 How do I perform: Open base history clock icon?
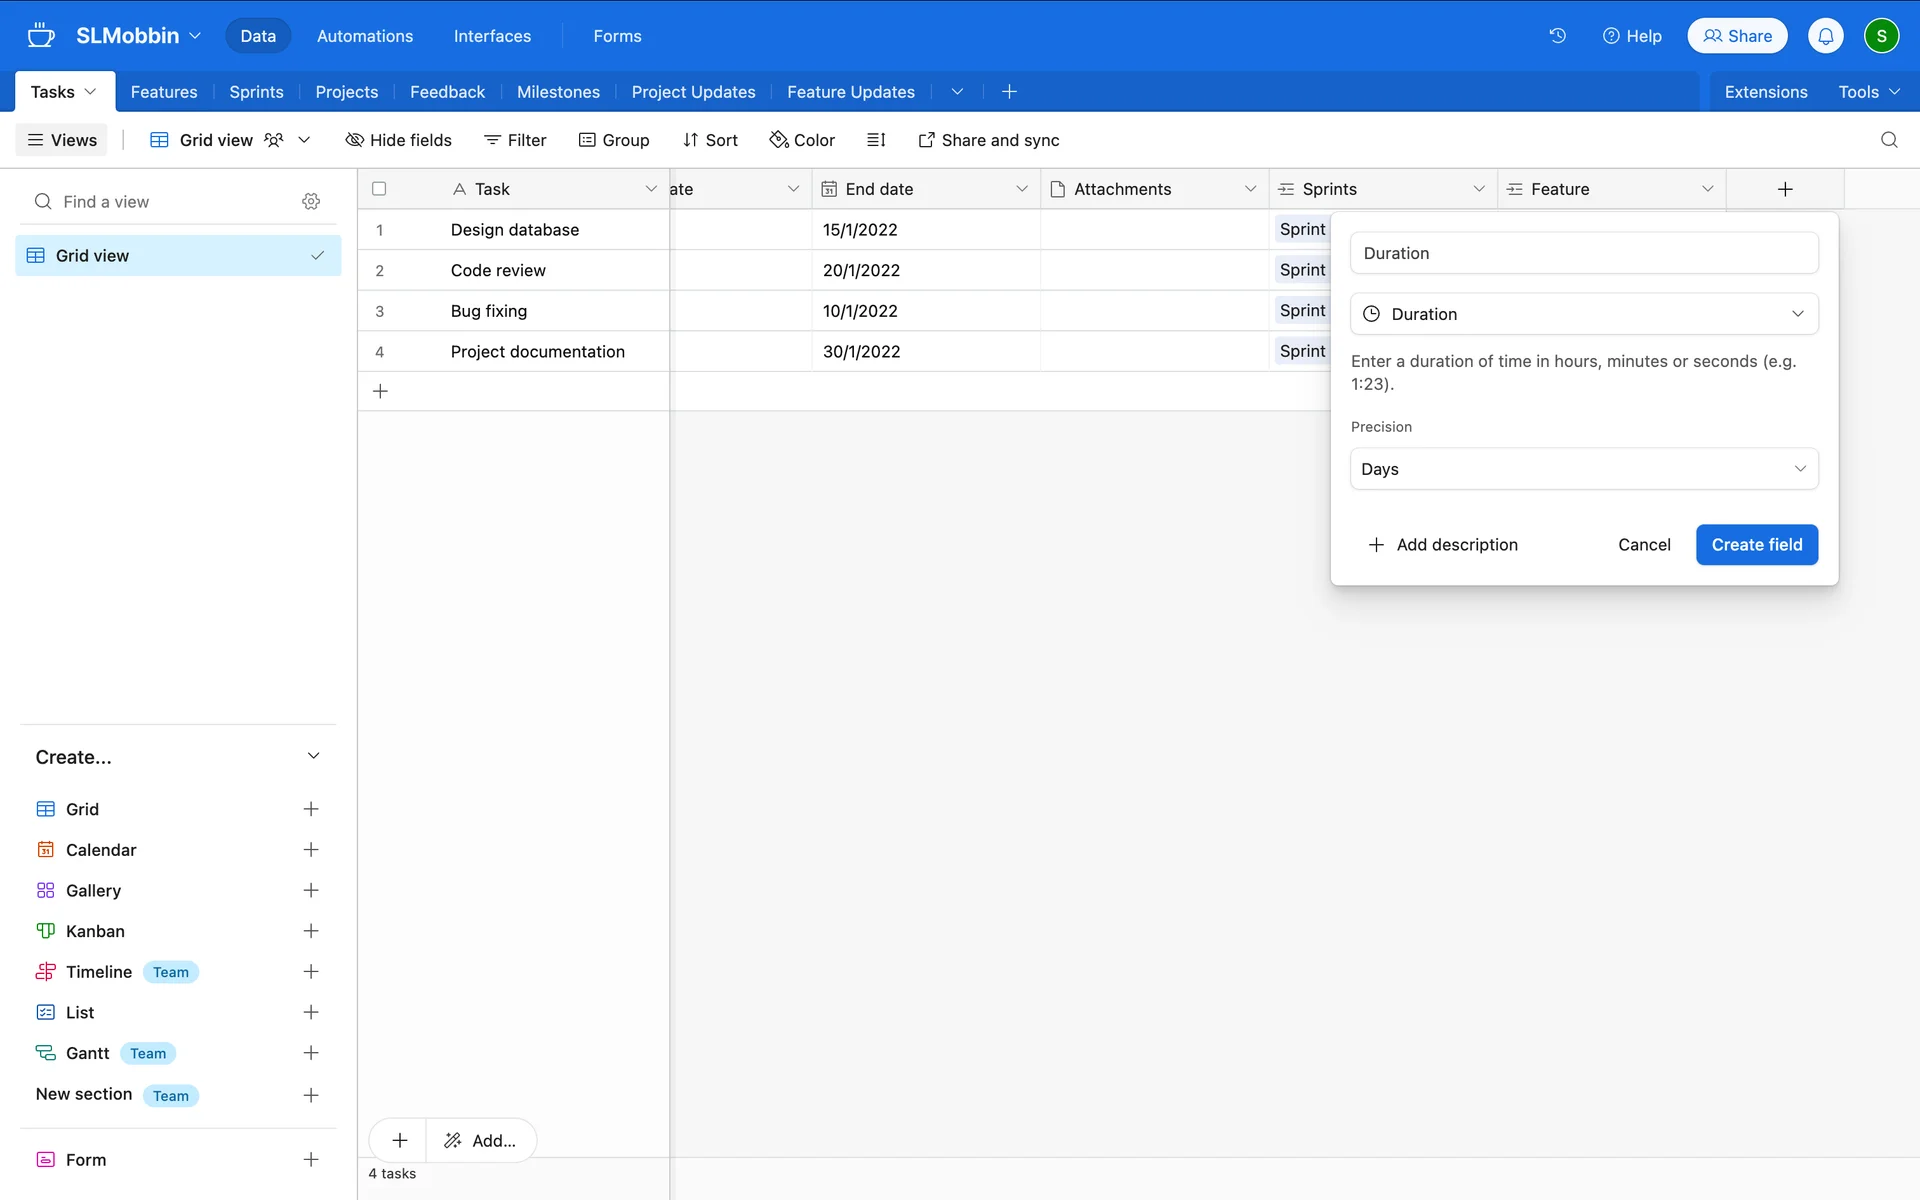click(1557, 36)
